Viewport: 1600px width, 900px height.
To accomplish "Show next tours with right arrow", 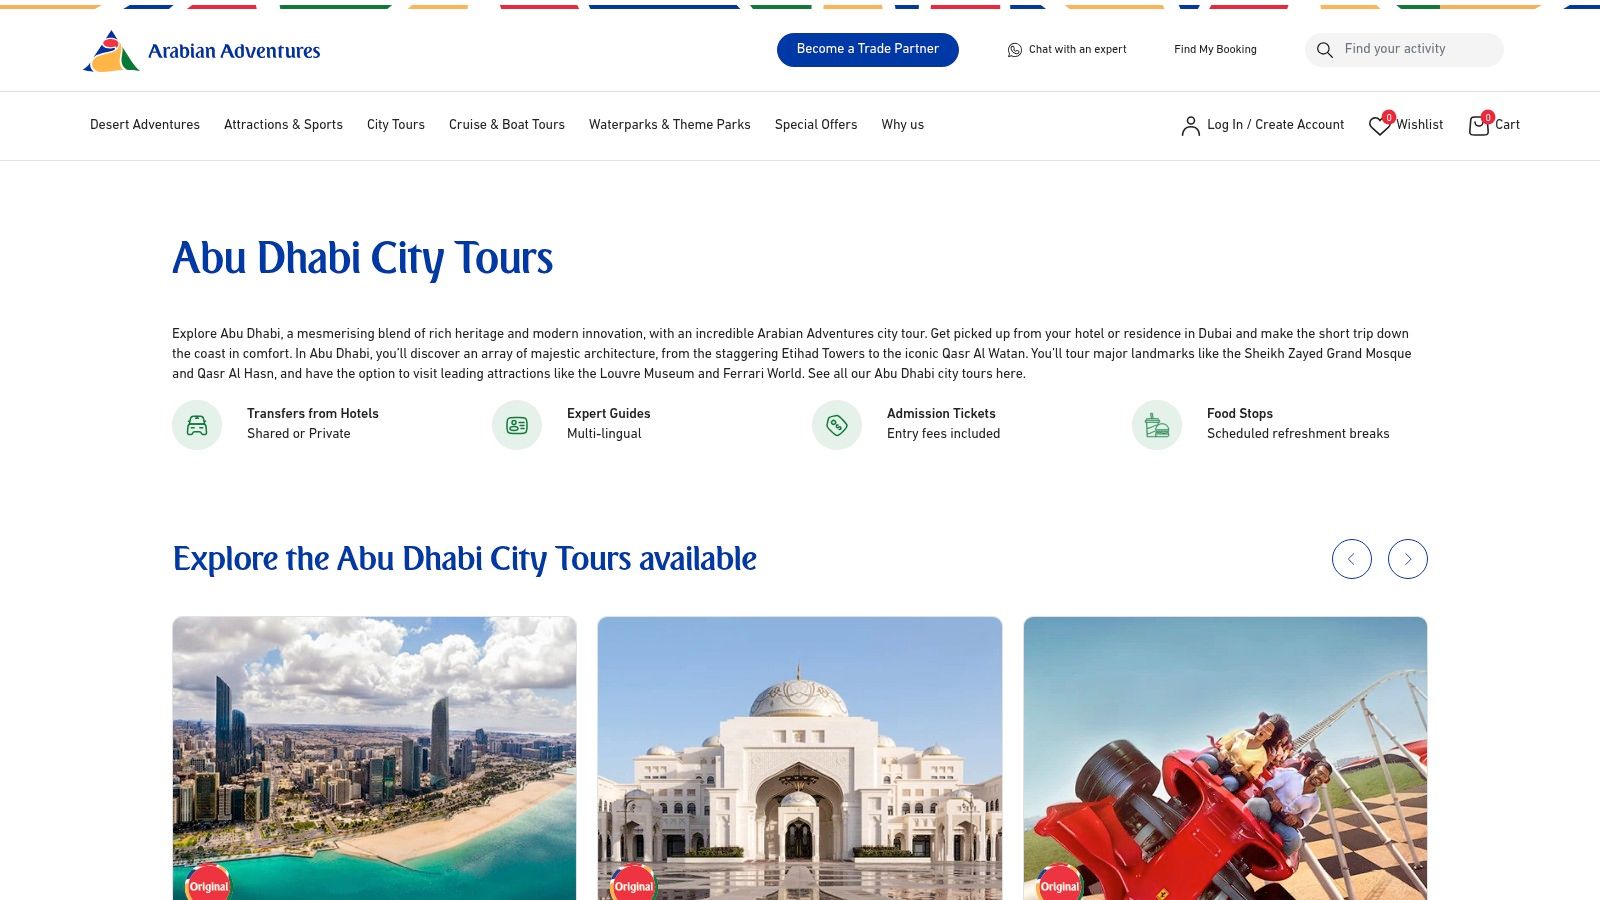I will pyautogui.click(x=1408, y=559).
